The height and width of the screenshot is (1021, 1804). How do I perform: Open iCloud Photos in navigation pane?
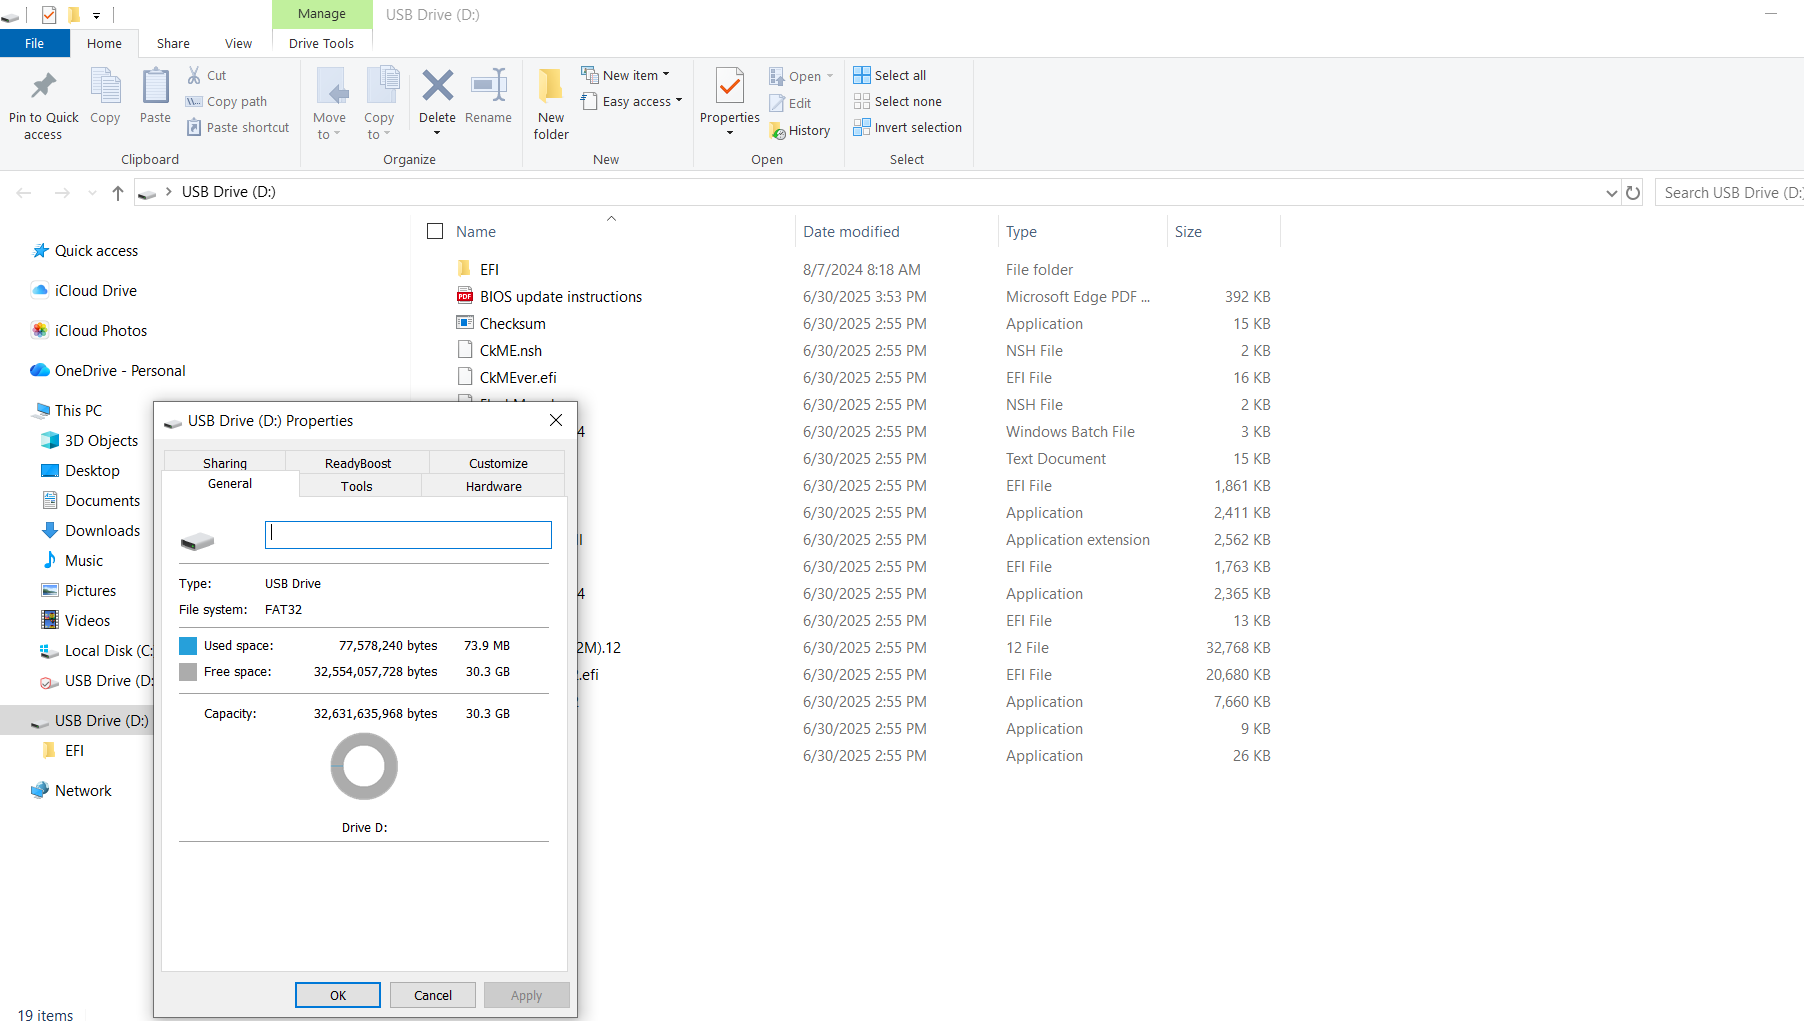tap(101, 330)
